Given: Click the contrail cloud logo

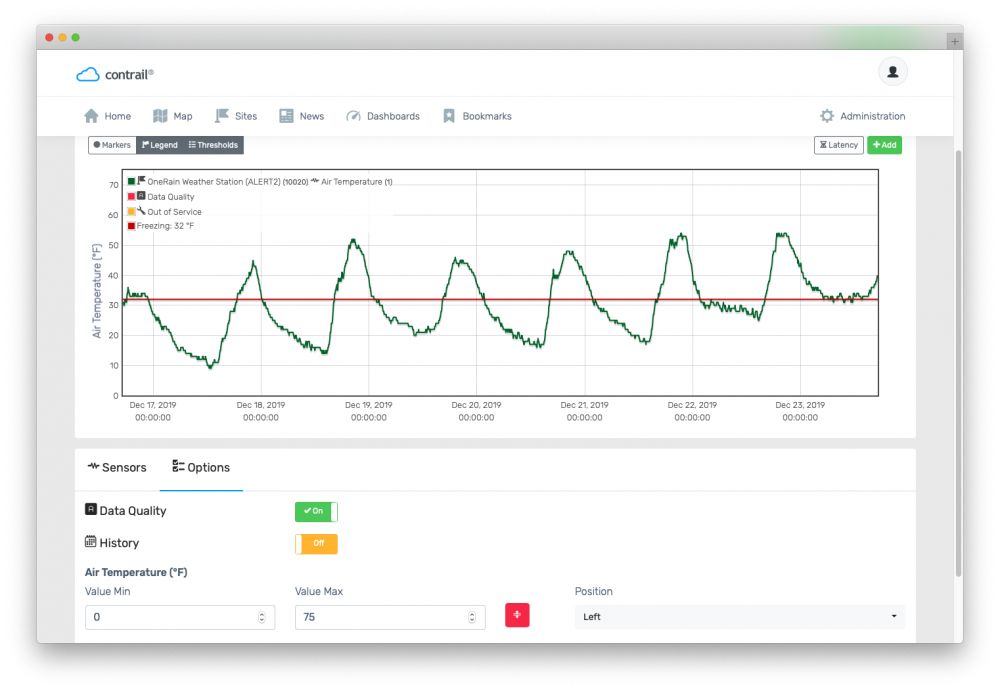Looking at the screenshot, I should tap(88, 75).
